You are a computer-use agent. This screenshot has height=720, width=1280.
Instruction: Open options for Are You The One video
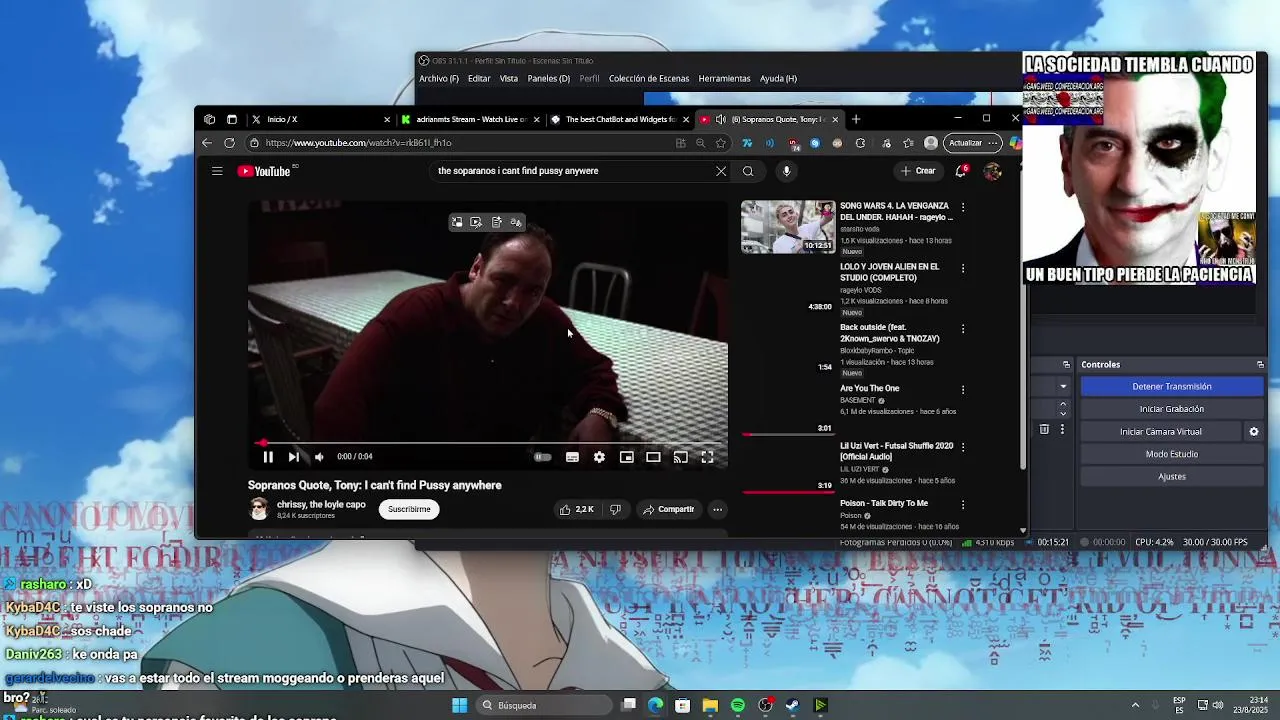[x=963, y=390]
